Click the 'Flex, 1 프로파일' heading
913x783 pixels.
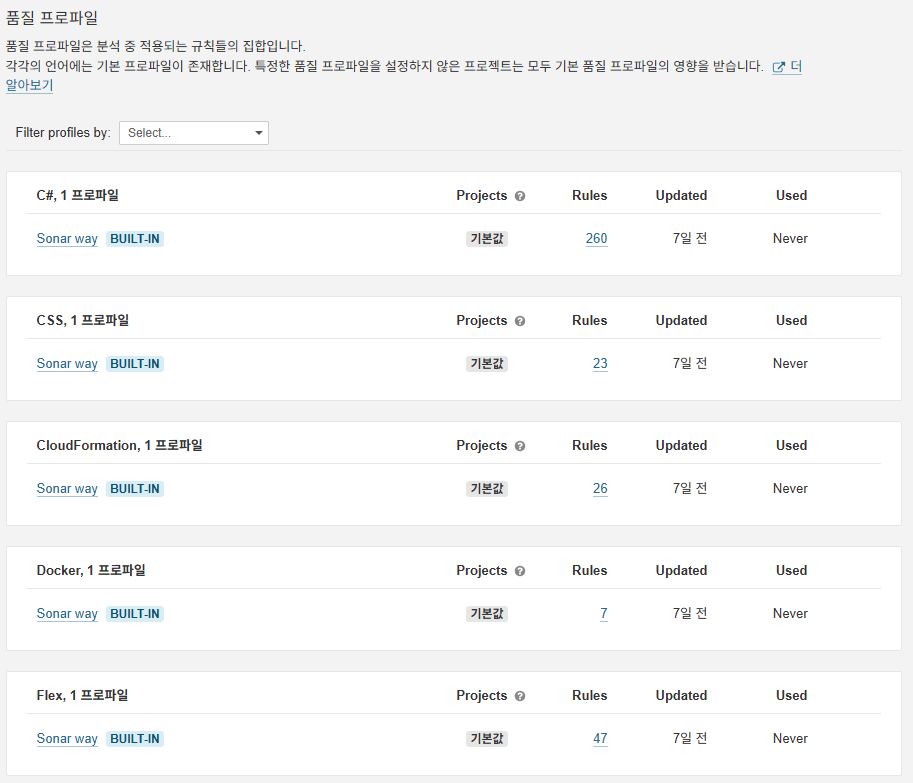[x=82, y=696]
